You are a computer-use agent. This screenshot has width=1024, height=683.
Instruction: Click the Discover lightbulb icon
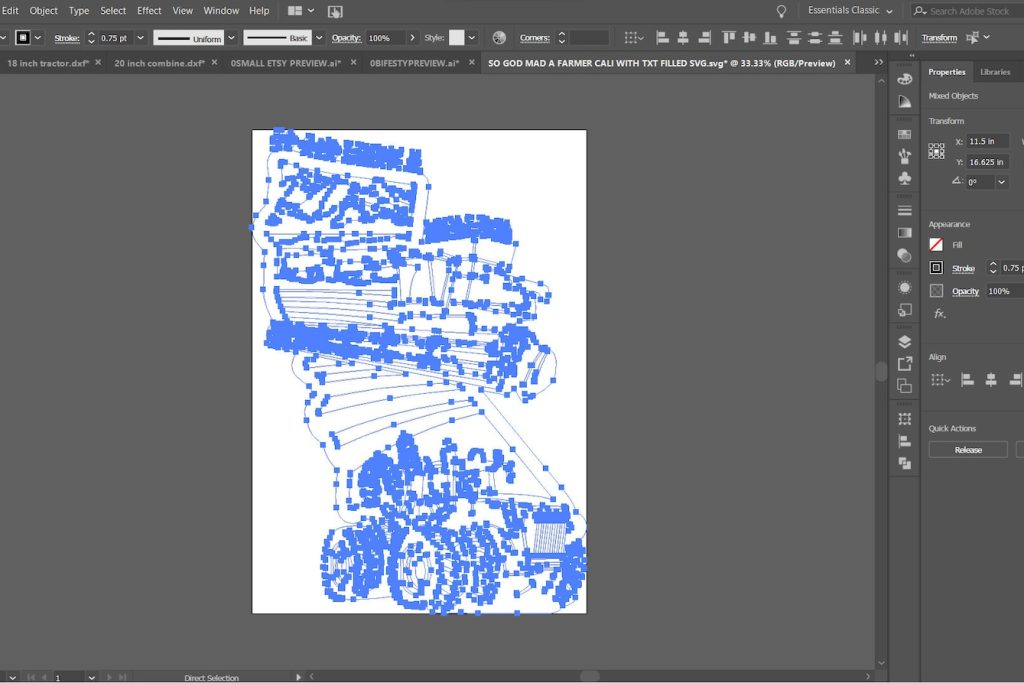coord(781,11)
